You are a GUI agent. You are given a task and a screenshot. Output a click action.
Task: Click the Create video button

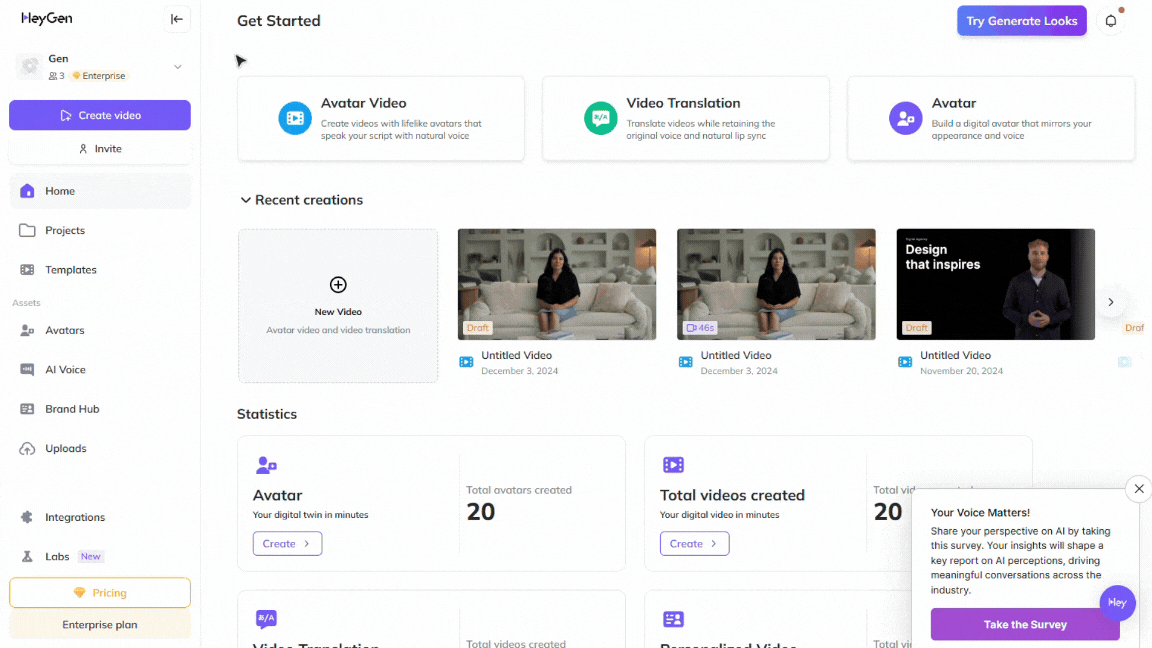100,115
